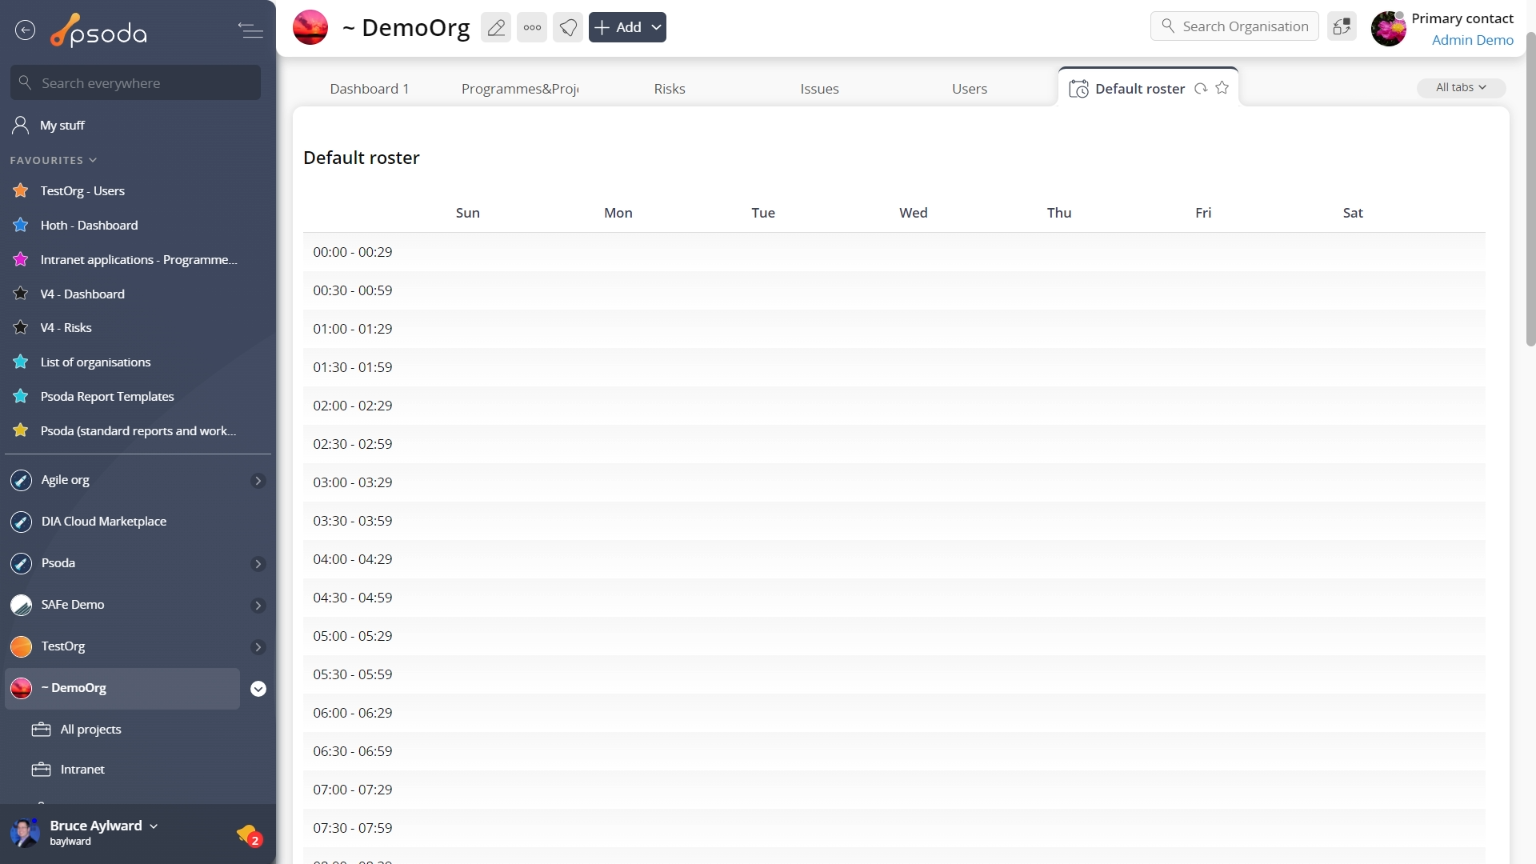1536x864 pixels.
Task: Click the switch view icon near search
Action: click(1342, 26)
